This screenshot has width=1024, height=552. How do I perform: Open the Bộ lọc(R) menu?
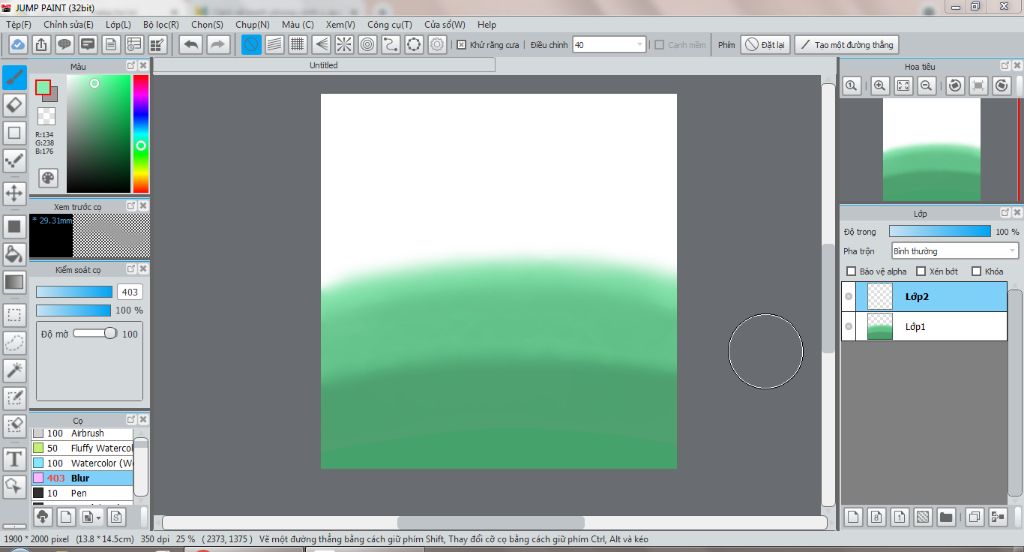coord(161,24)
